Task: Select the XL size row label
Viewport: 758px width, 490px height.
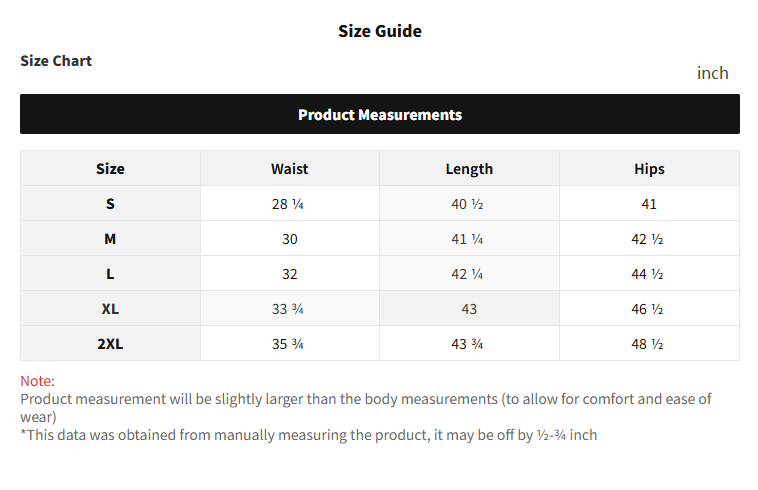Action: click(110, 309)
